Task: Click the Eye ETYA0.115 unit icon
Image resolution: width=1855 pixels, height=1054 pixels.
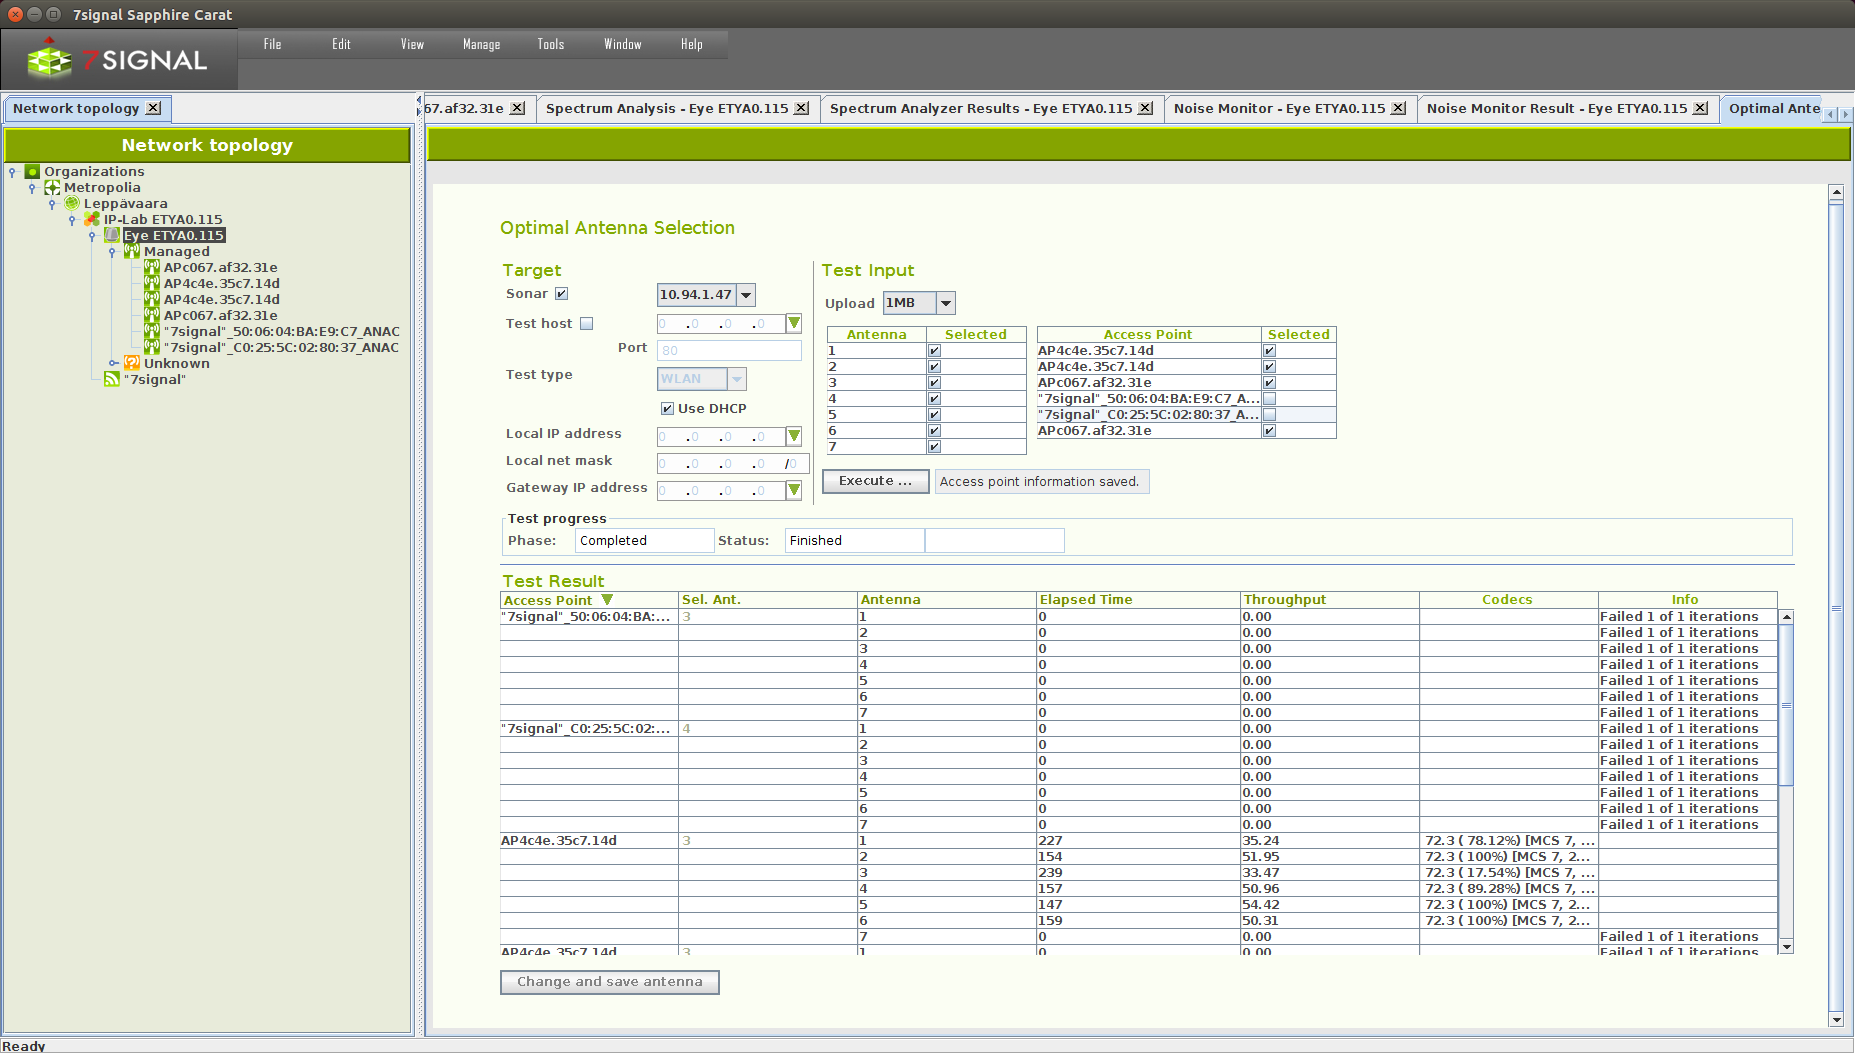Action: tap(112, 236)
